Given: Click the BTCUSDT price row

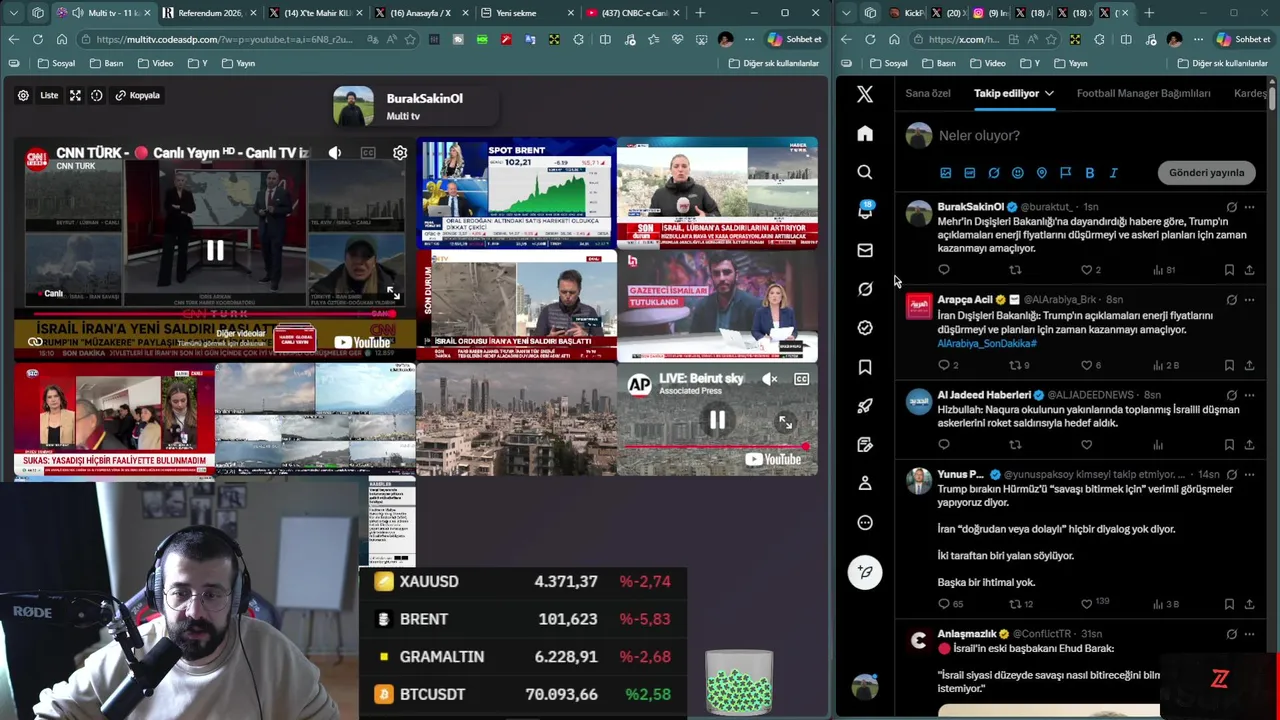Looking at the screenshot, I should click(x=523, y=694).
